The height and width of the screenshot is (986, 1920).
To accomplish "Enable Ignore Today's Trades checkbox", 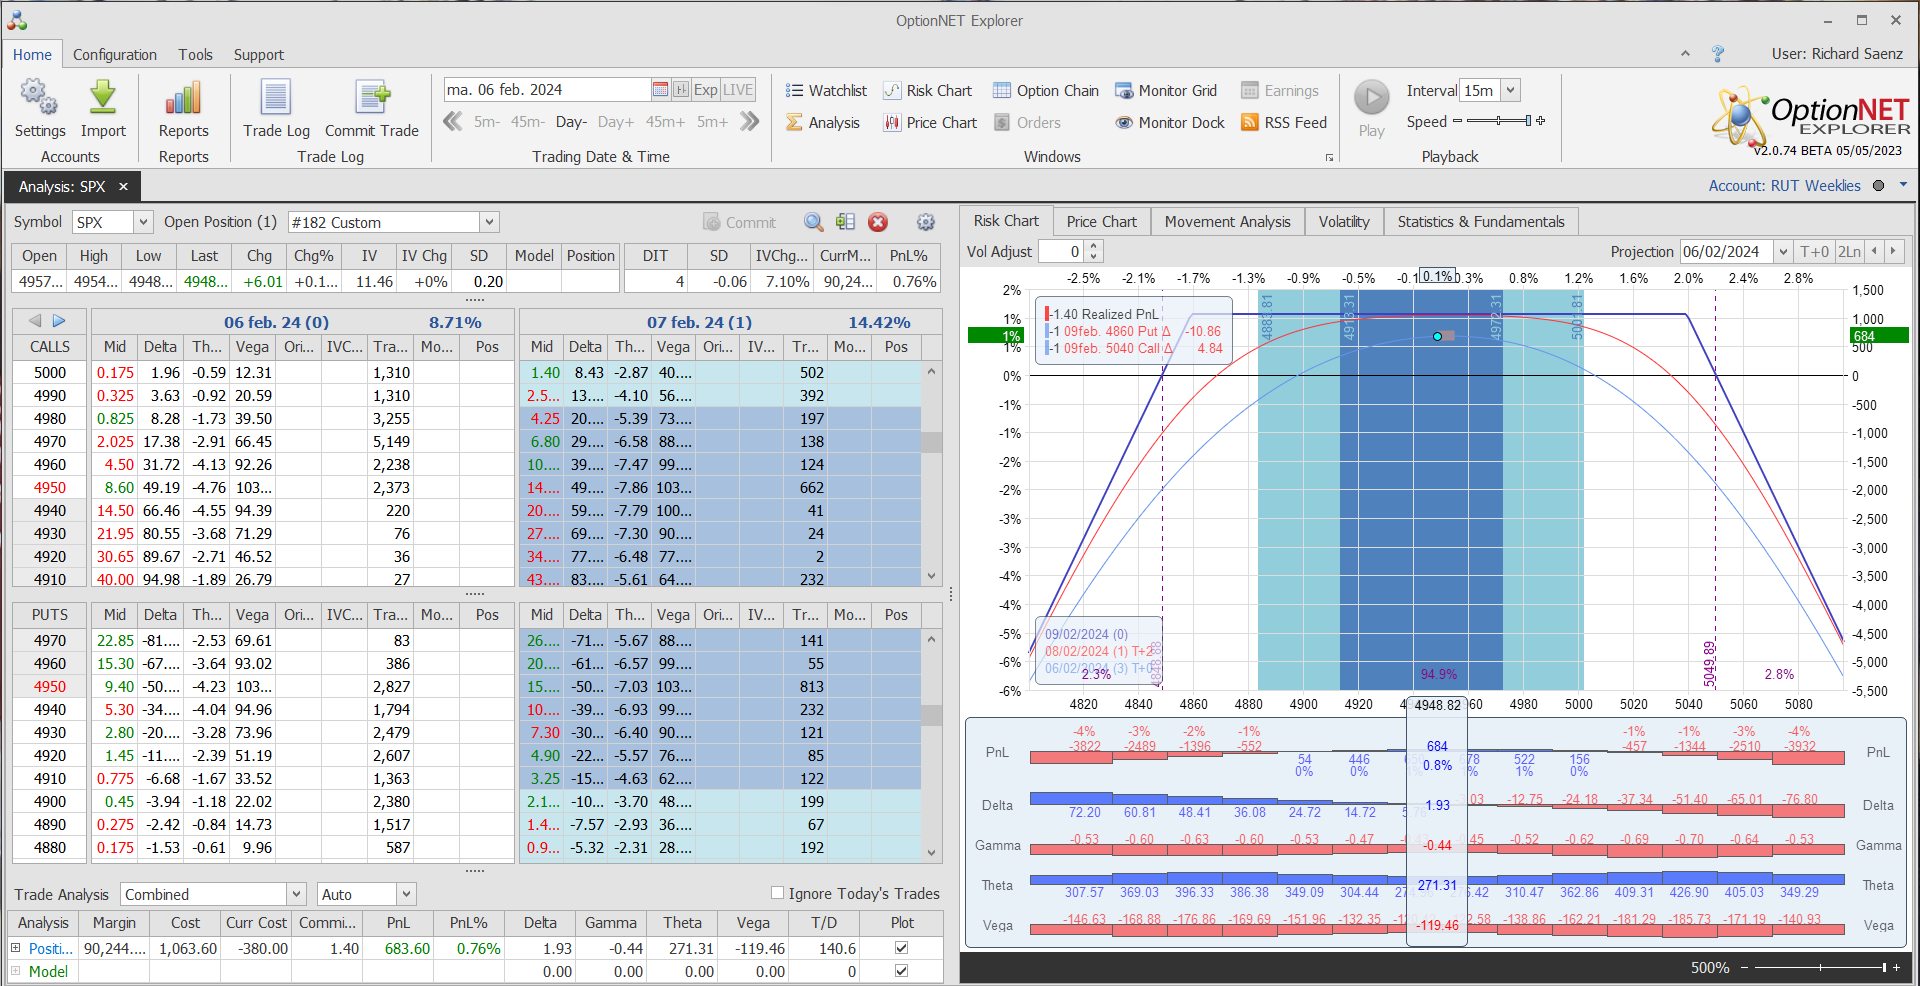I will pyautogui.click(x=777, y=893).
